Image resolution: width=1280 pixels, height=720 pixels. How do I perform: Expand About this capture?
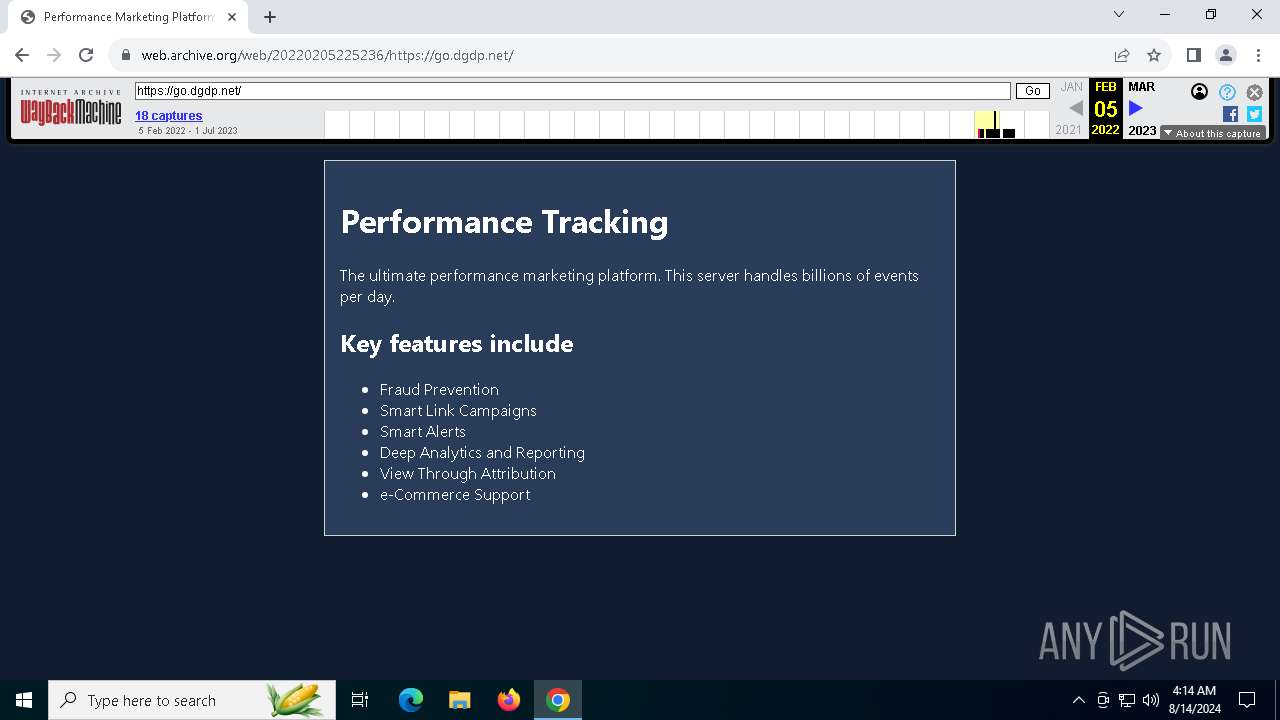pos(1212,133)
